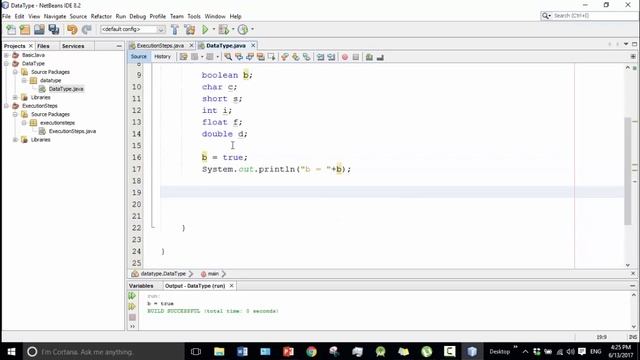Open the Debug menu

[x=138, y=16]
